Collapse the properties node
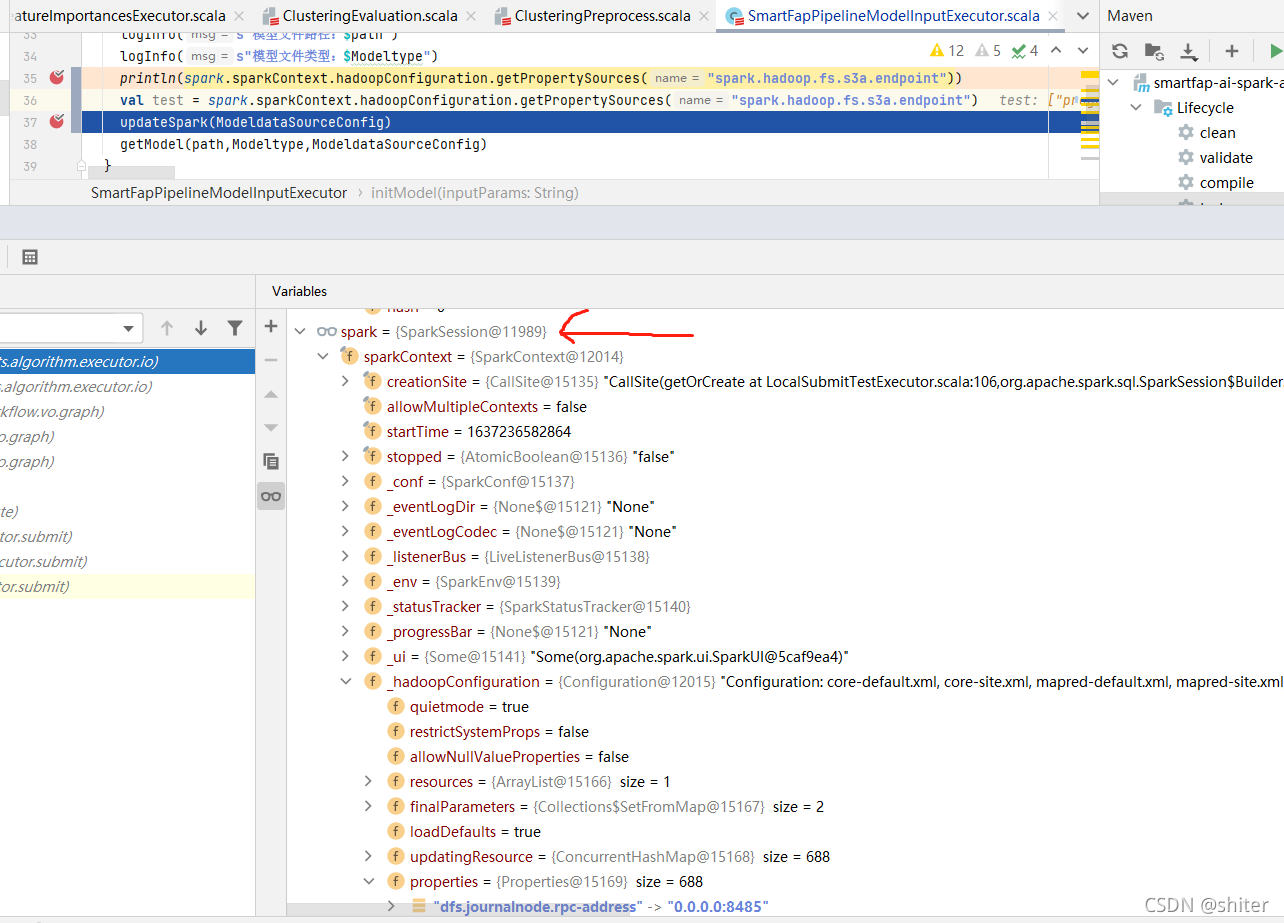The image size is (1284, 923). (x=368, y=881)
